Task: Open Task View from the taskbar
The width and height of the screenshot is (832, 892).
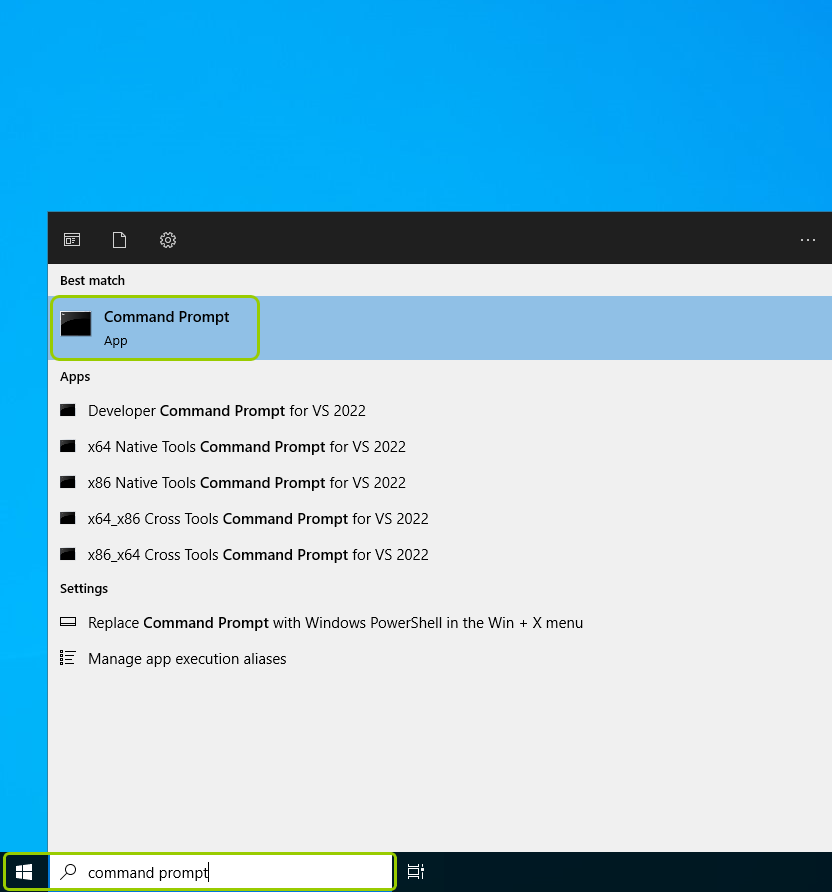Action: [416, 872]
